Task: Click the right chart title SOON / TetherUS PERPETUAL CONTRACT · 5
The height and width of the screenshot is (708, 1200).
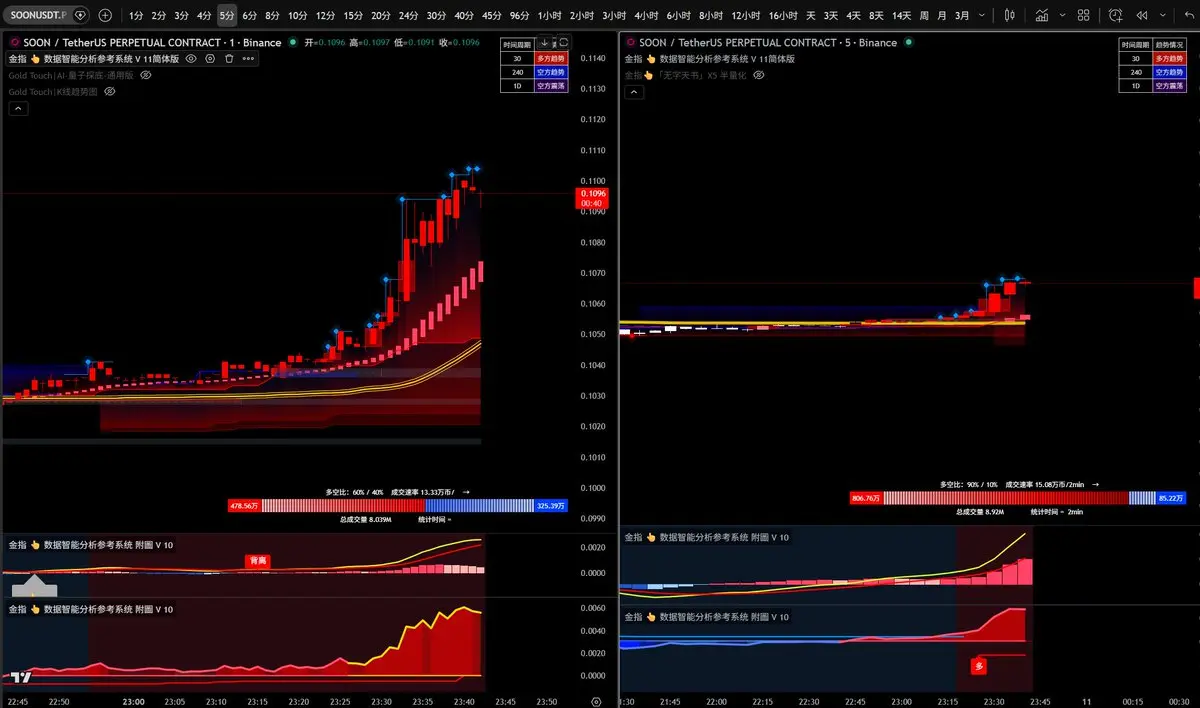Action: pyautogui.click(x=767, y=43)
